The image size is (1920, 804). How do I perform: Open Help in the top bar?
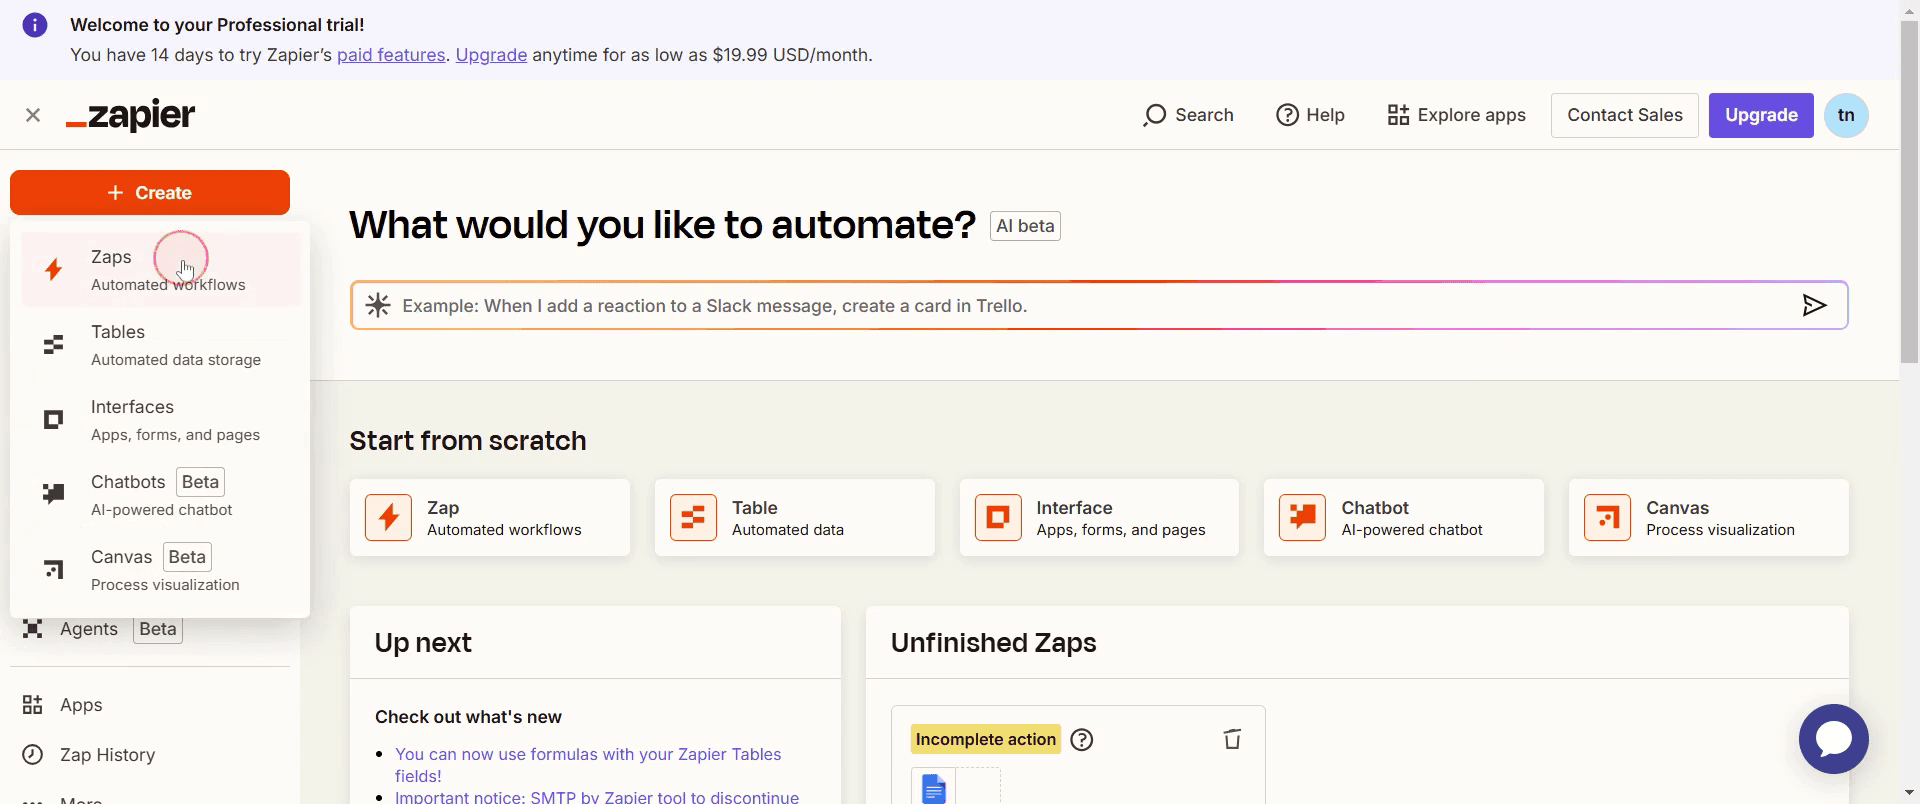point(1311,115)
